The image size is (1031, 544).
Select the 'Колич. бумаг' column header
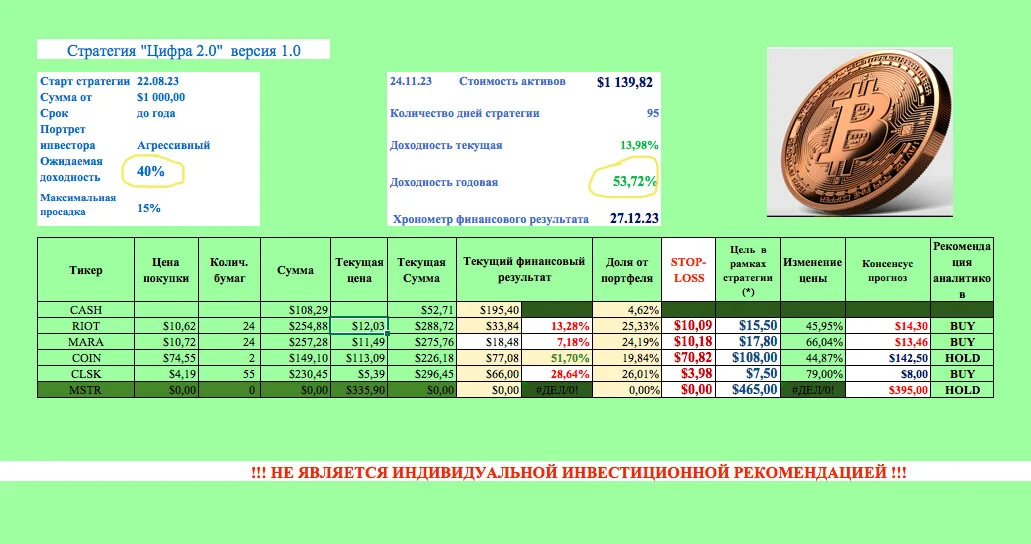[229, 270]
